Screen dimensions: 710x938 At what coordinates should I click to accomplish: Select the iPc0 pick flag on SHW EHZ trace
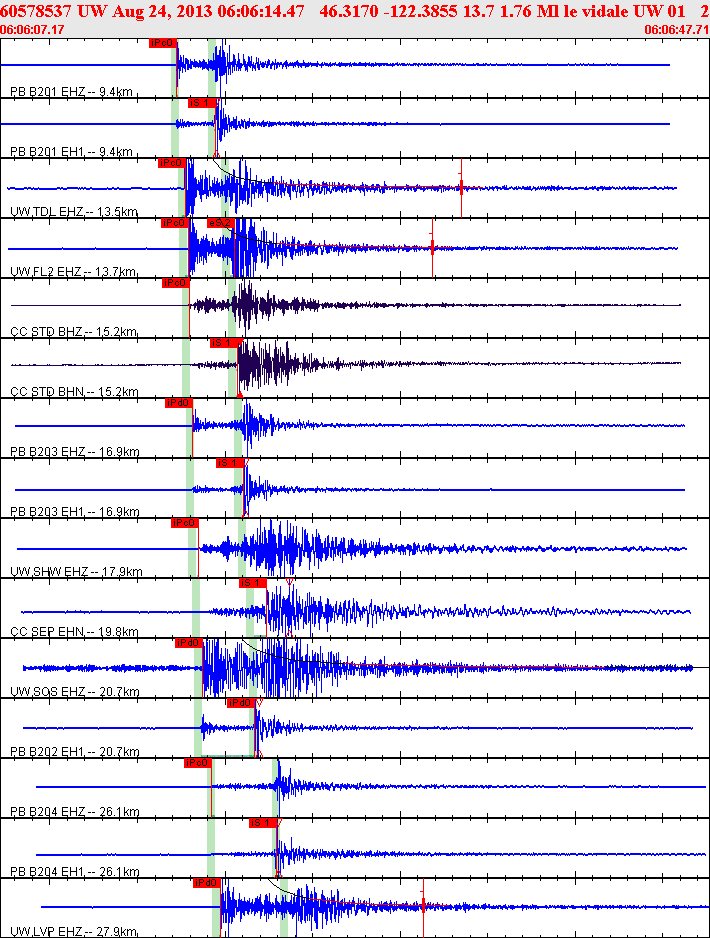click(185, 523)
